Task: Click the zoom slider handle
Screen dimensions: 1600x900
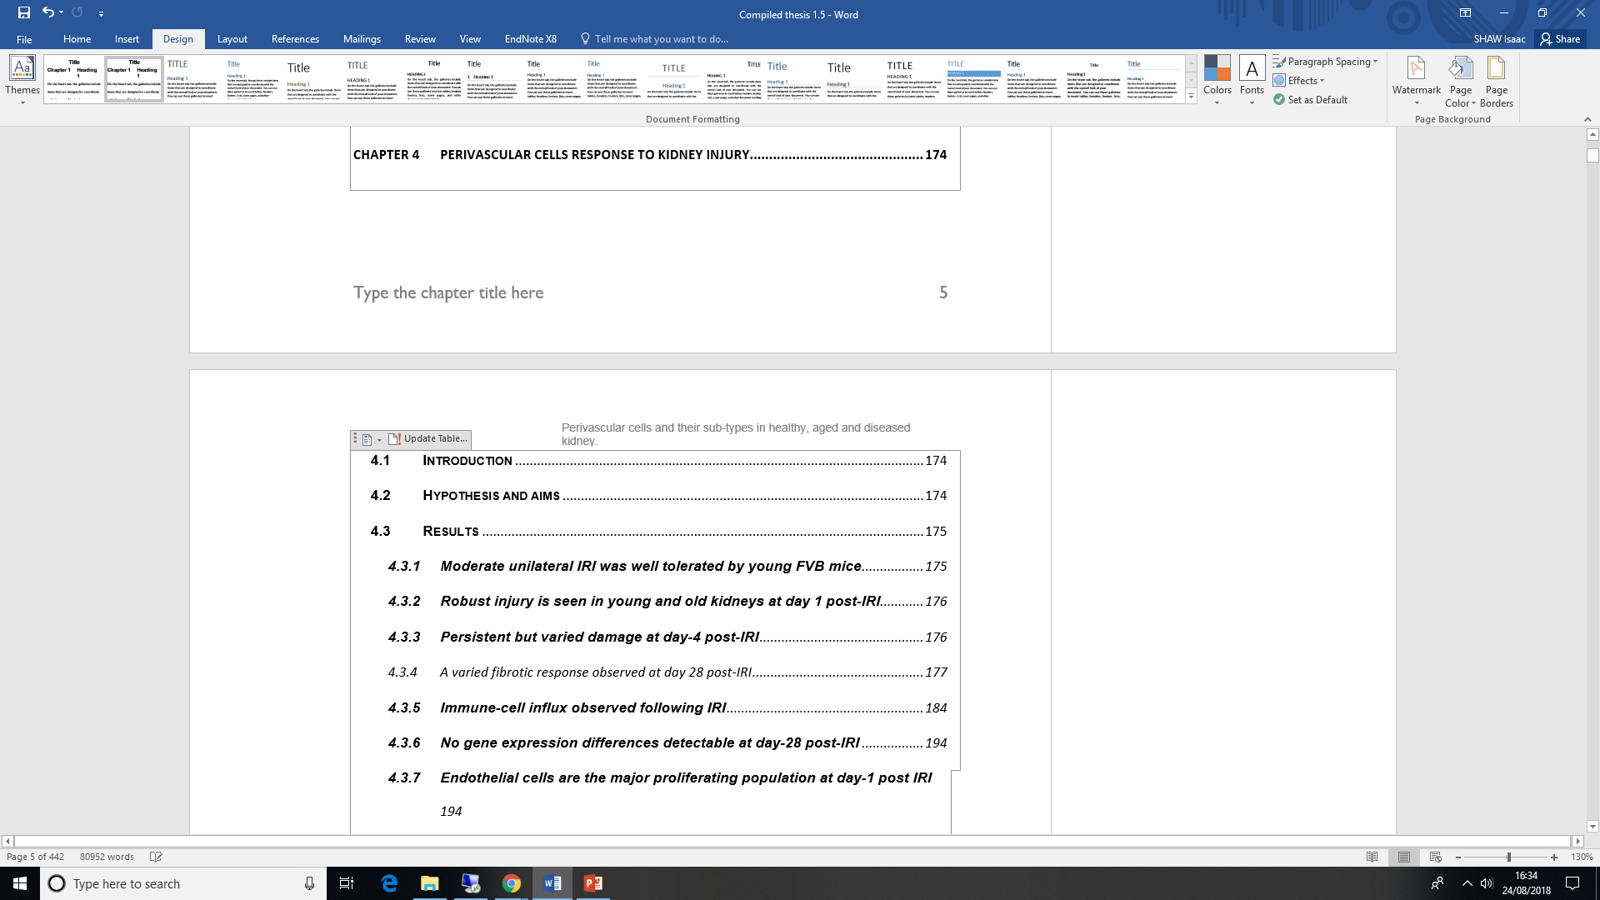Action: tap(1508, 857)
